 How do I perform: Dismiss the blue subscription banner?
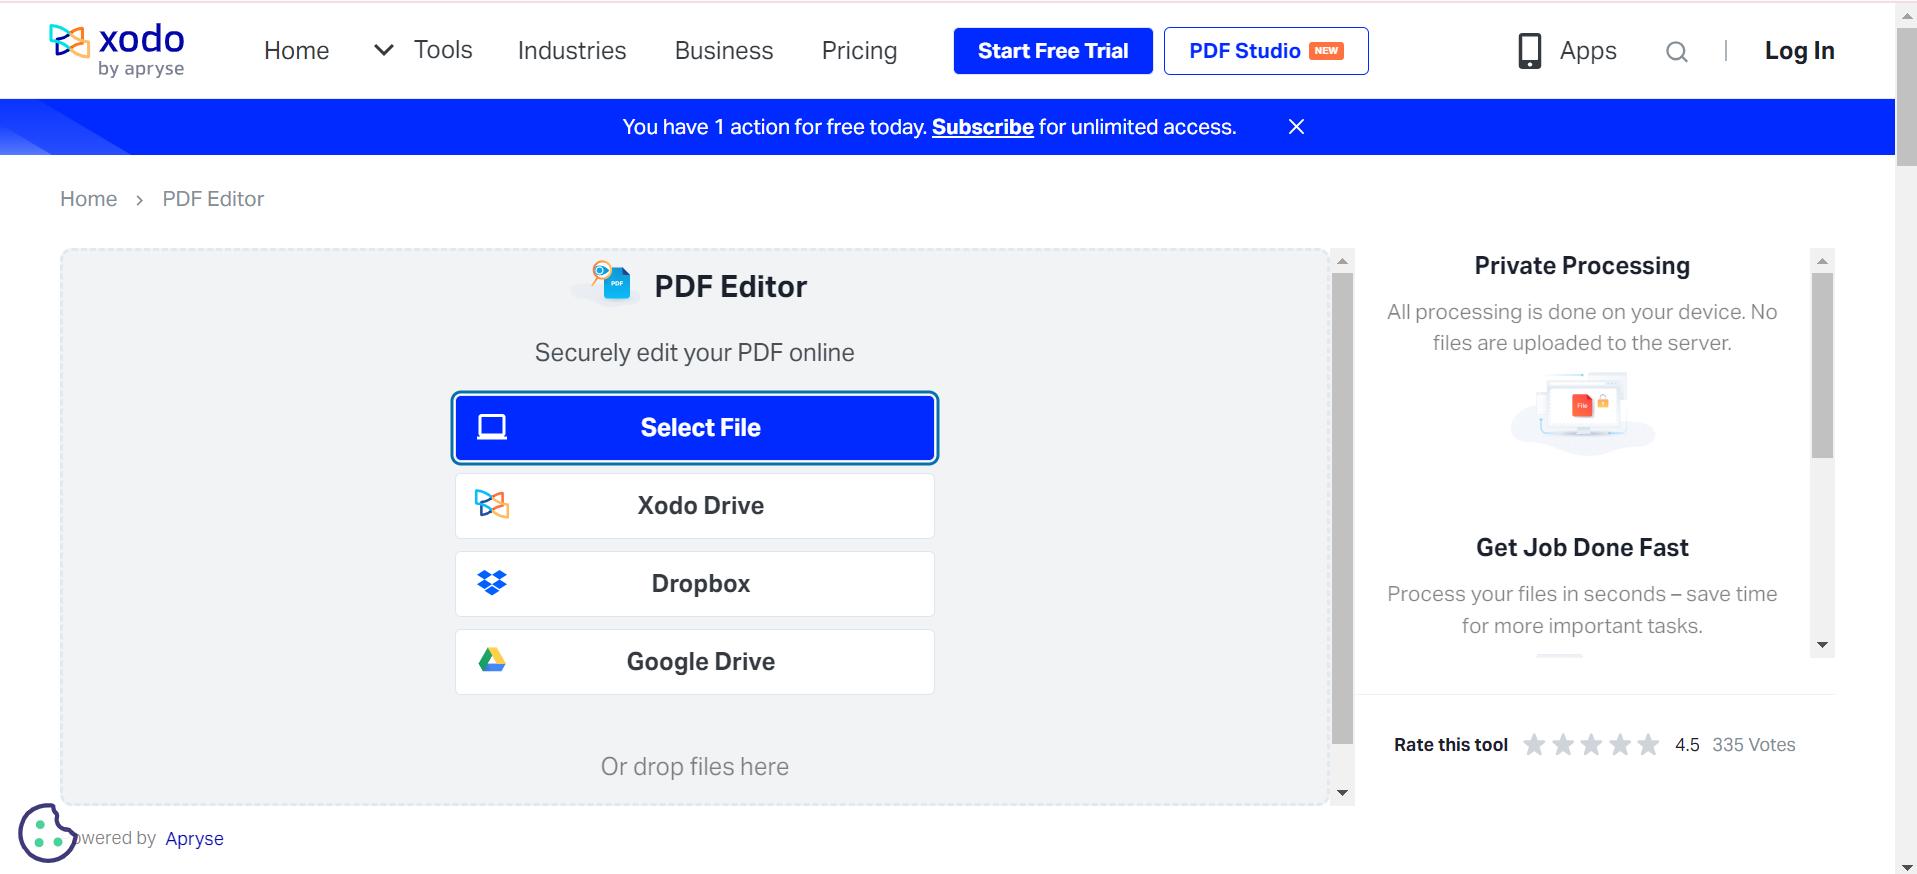1296,127
